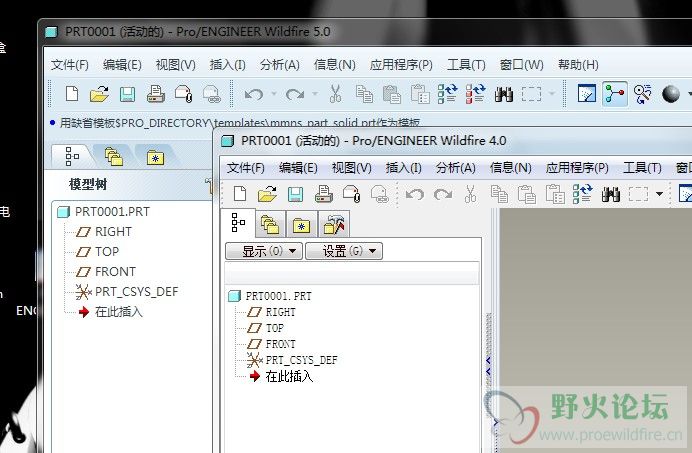Screen dimensions: 692x453
Task: Cut scissors icon in Wildfire 4.0 toolbar
Action: click(470, 194)
